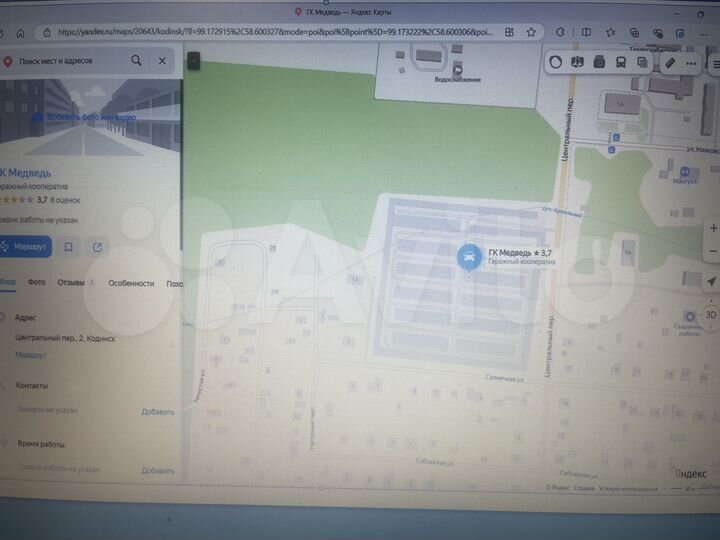Image resolution: width=720 pixels, height=540 pixels.
Task: Toggle the 3D map tilt button
Action: 710,313
